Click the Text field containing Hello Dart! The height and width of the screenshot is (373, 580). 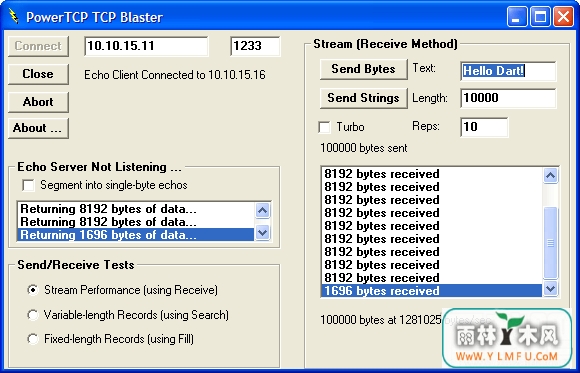508,71
